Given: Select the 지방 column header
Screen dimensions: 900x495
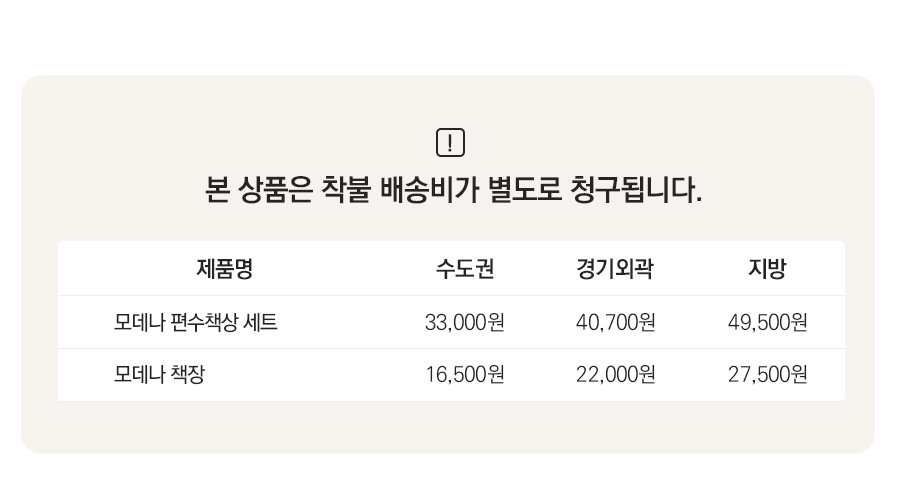Looking at the screenshot, I should point(767,269).
